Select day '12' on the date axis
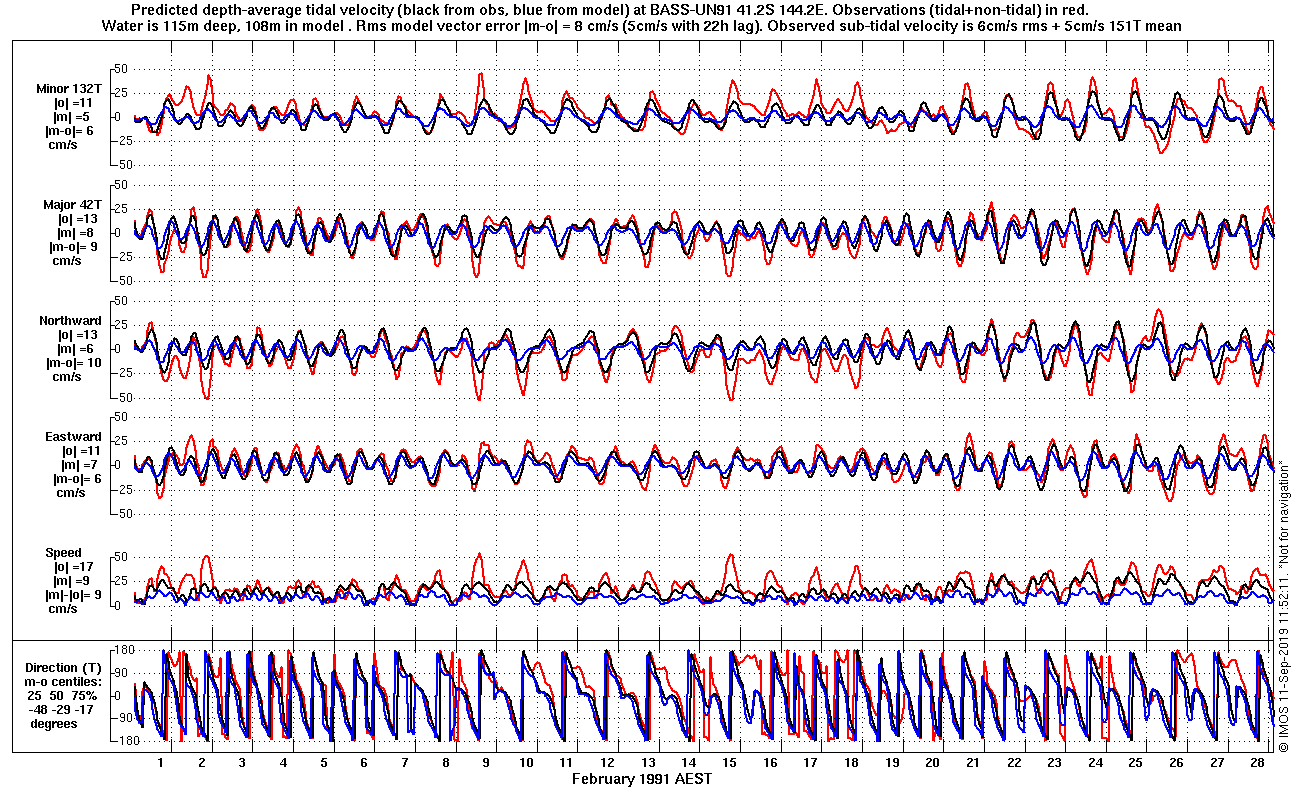Viewport: 1300px width, 800px height. click(607, 762)
